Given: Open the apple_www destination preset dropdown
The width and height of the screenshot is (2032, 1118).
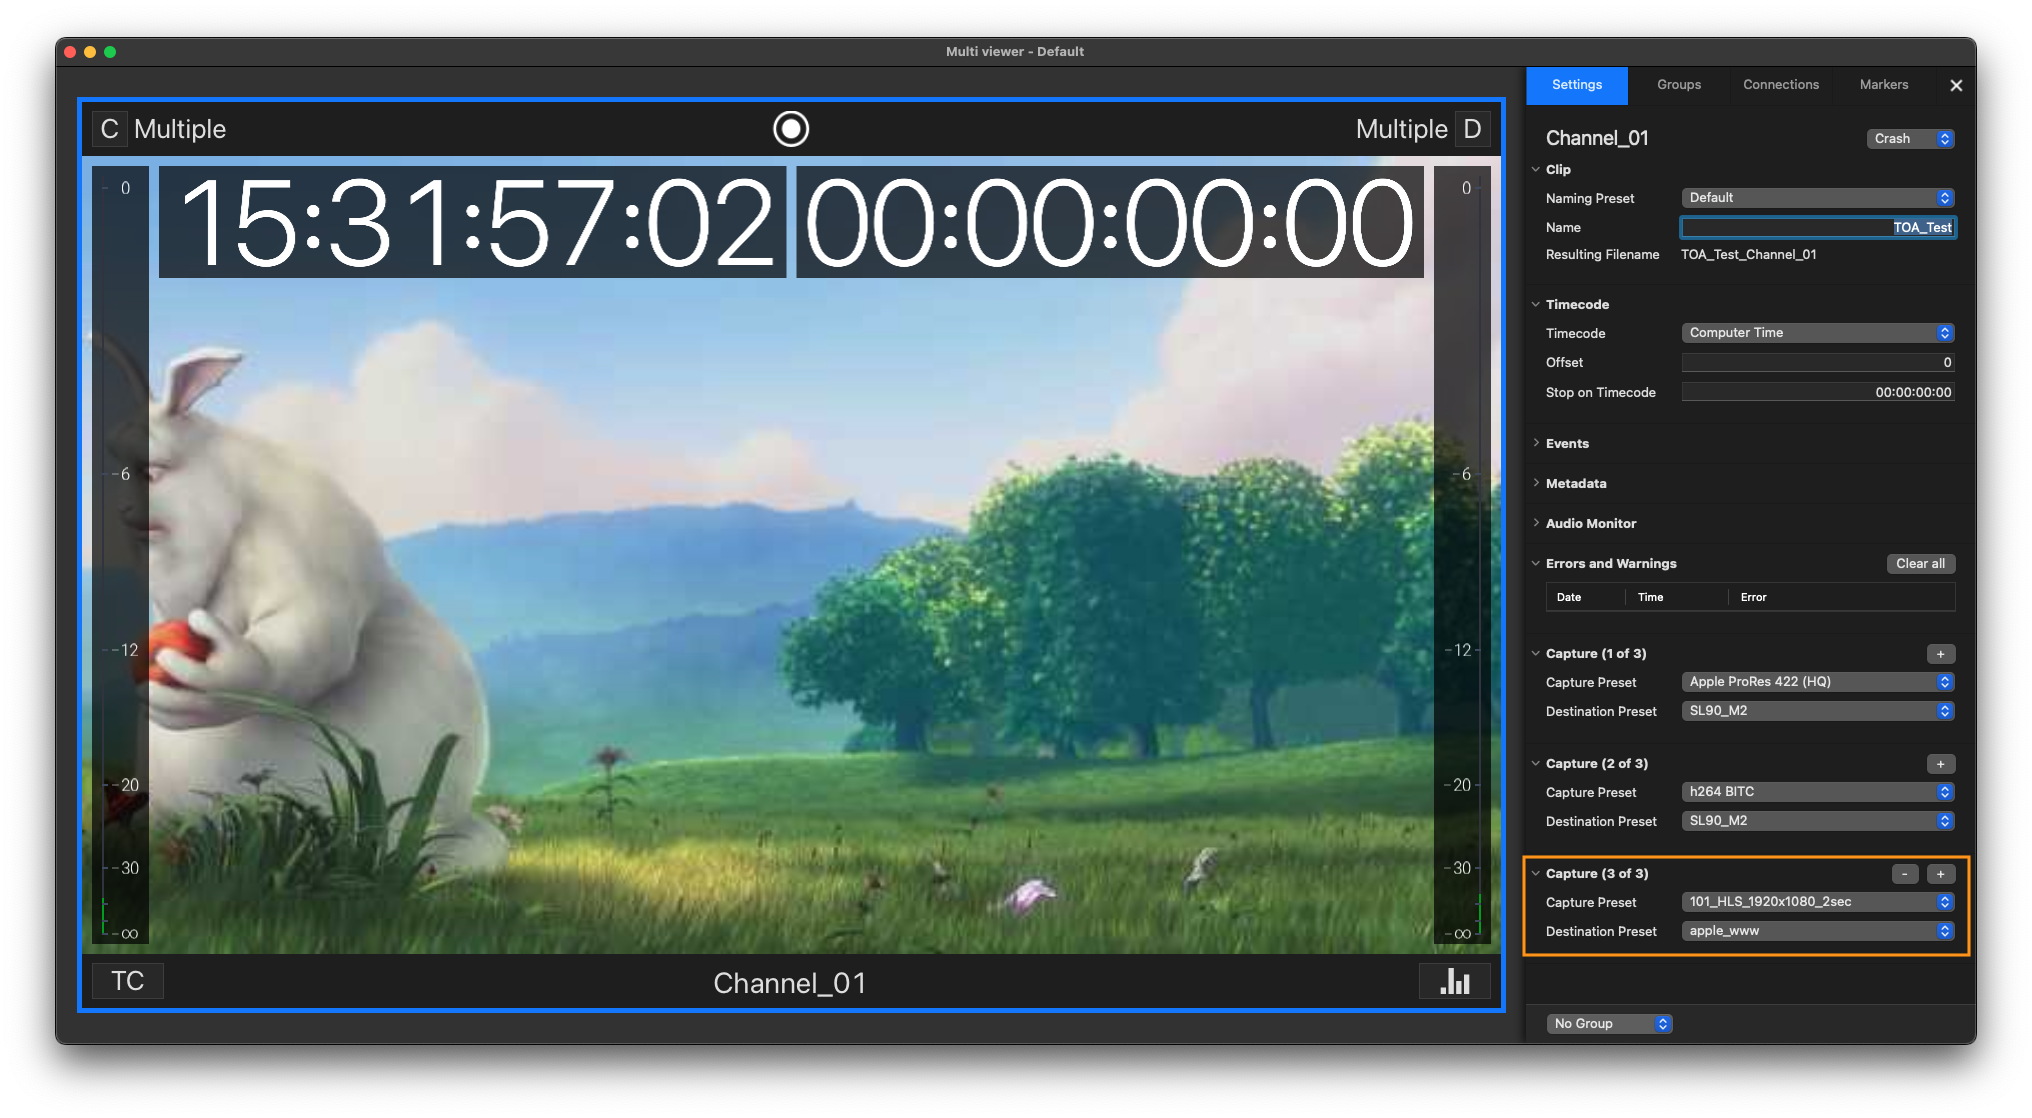Looking at the screenshot, I should (1817, 931).
